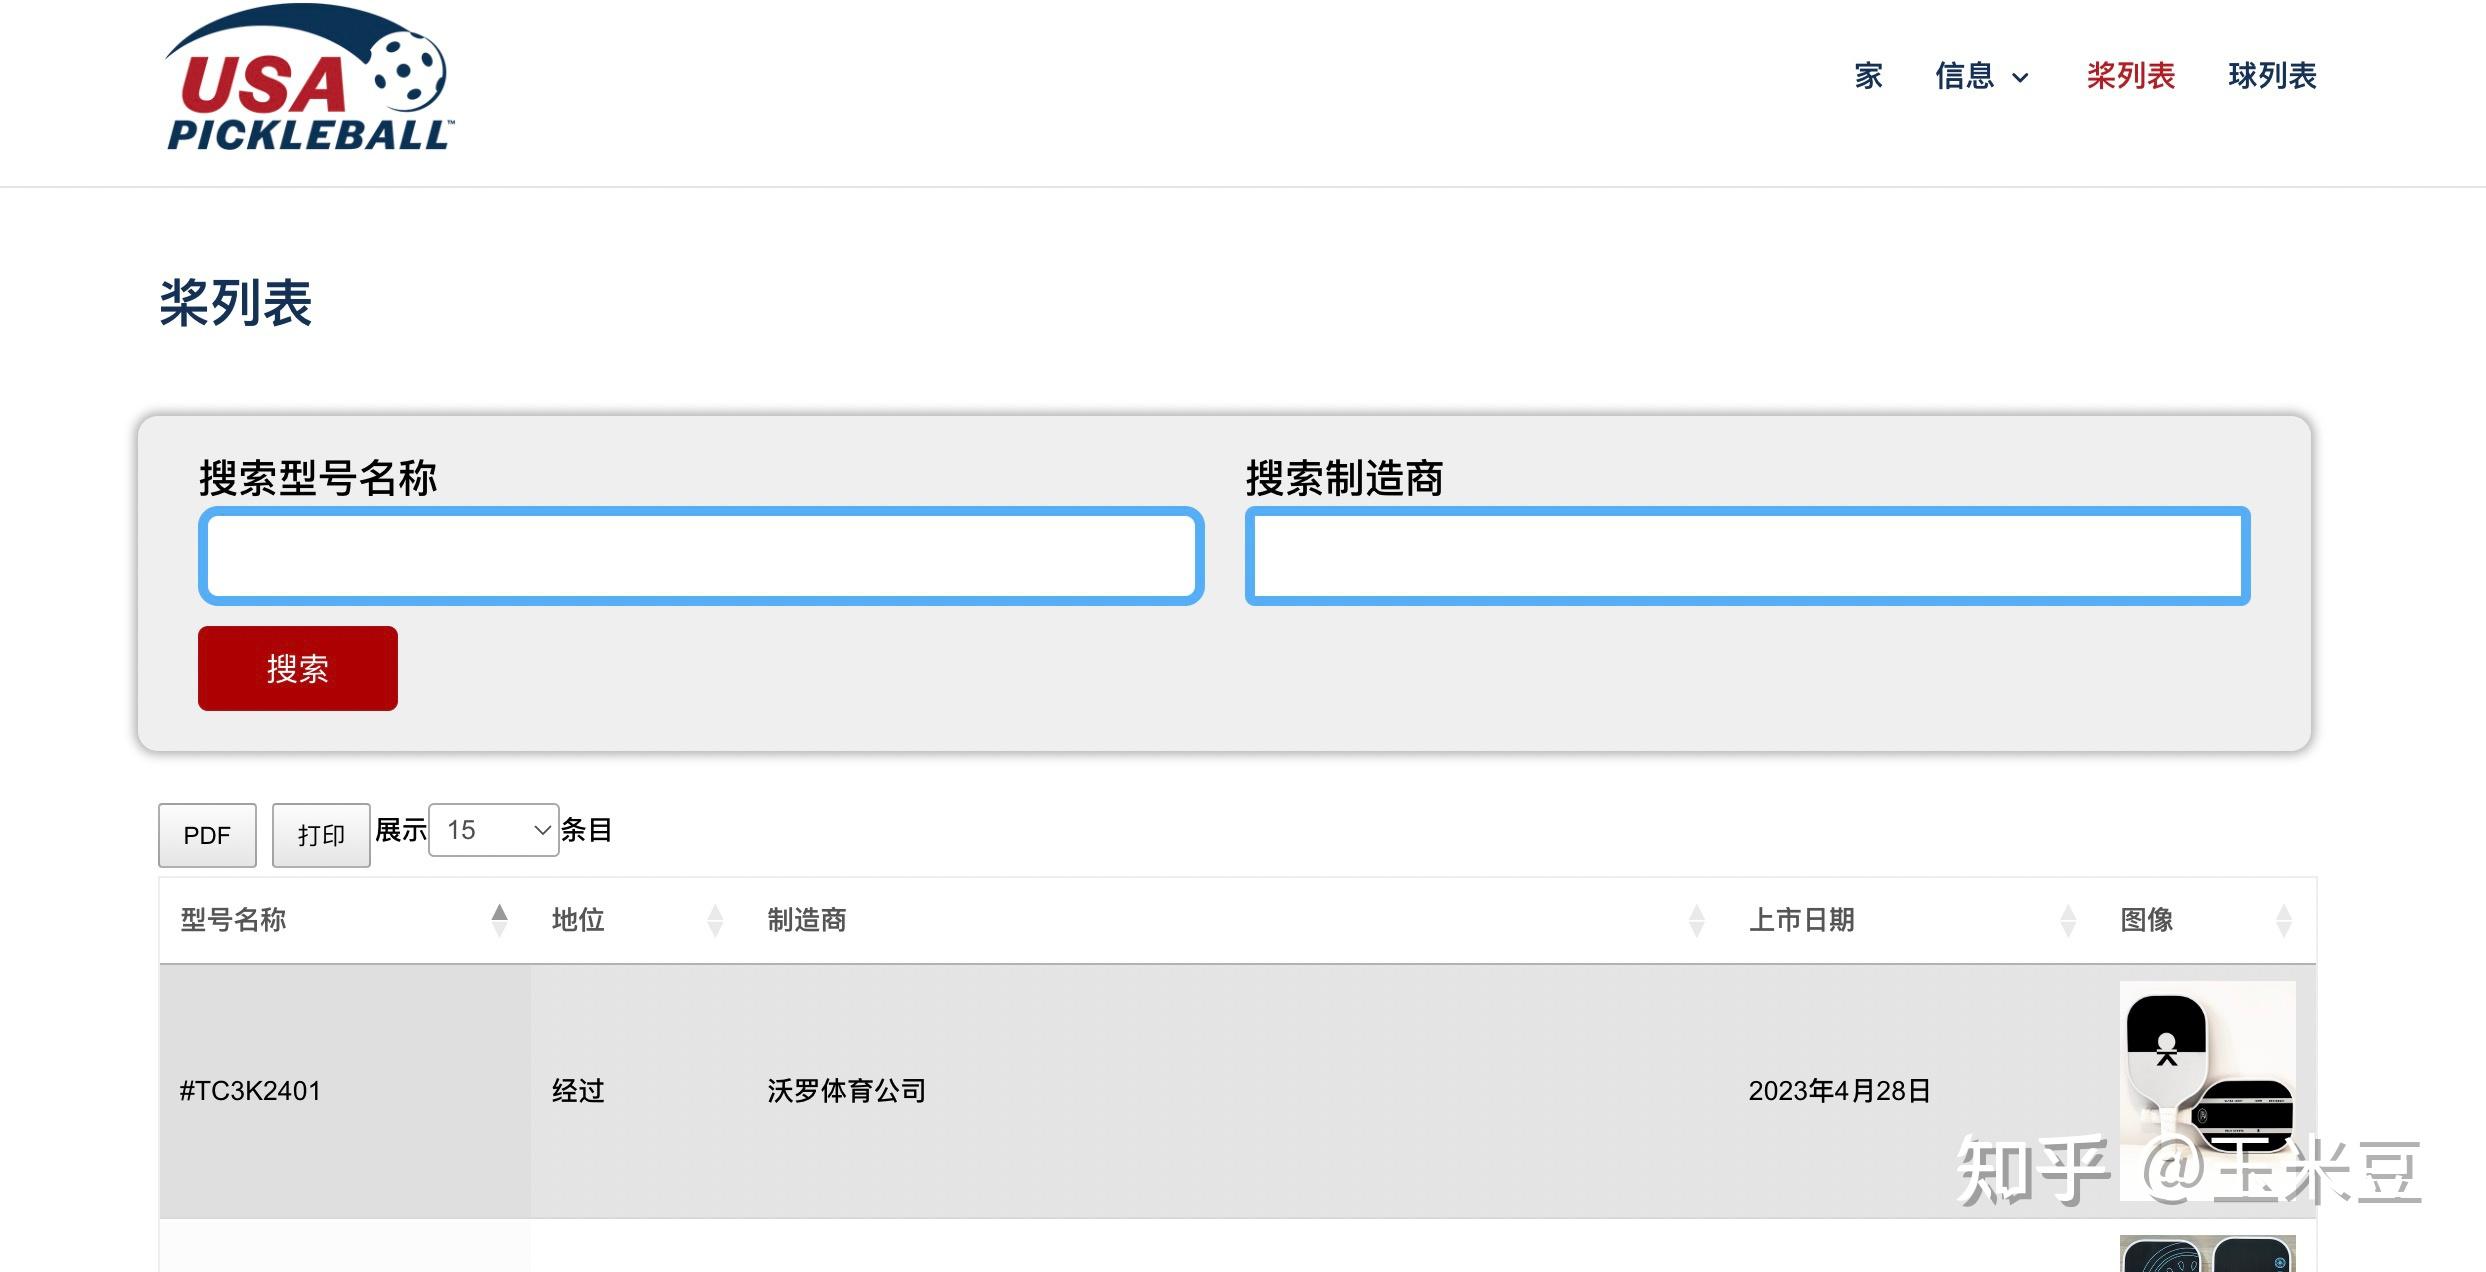
Task: Export the list as PDF
Action: click(207, 835)
